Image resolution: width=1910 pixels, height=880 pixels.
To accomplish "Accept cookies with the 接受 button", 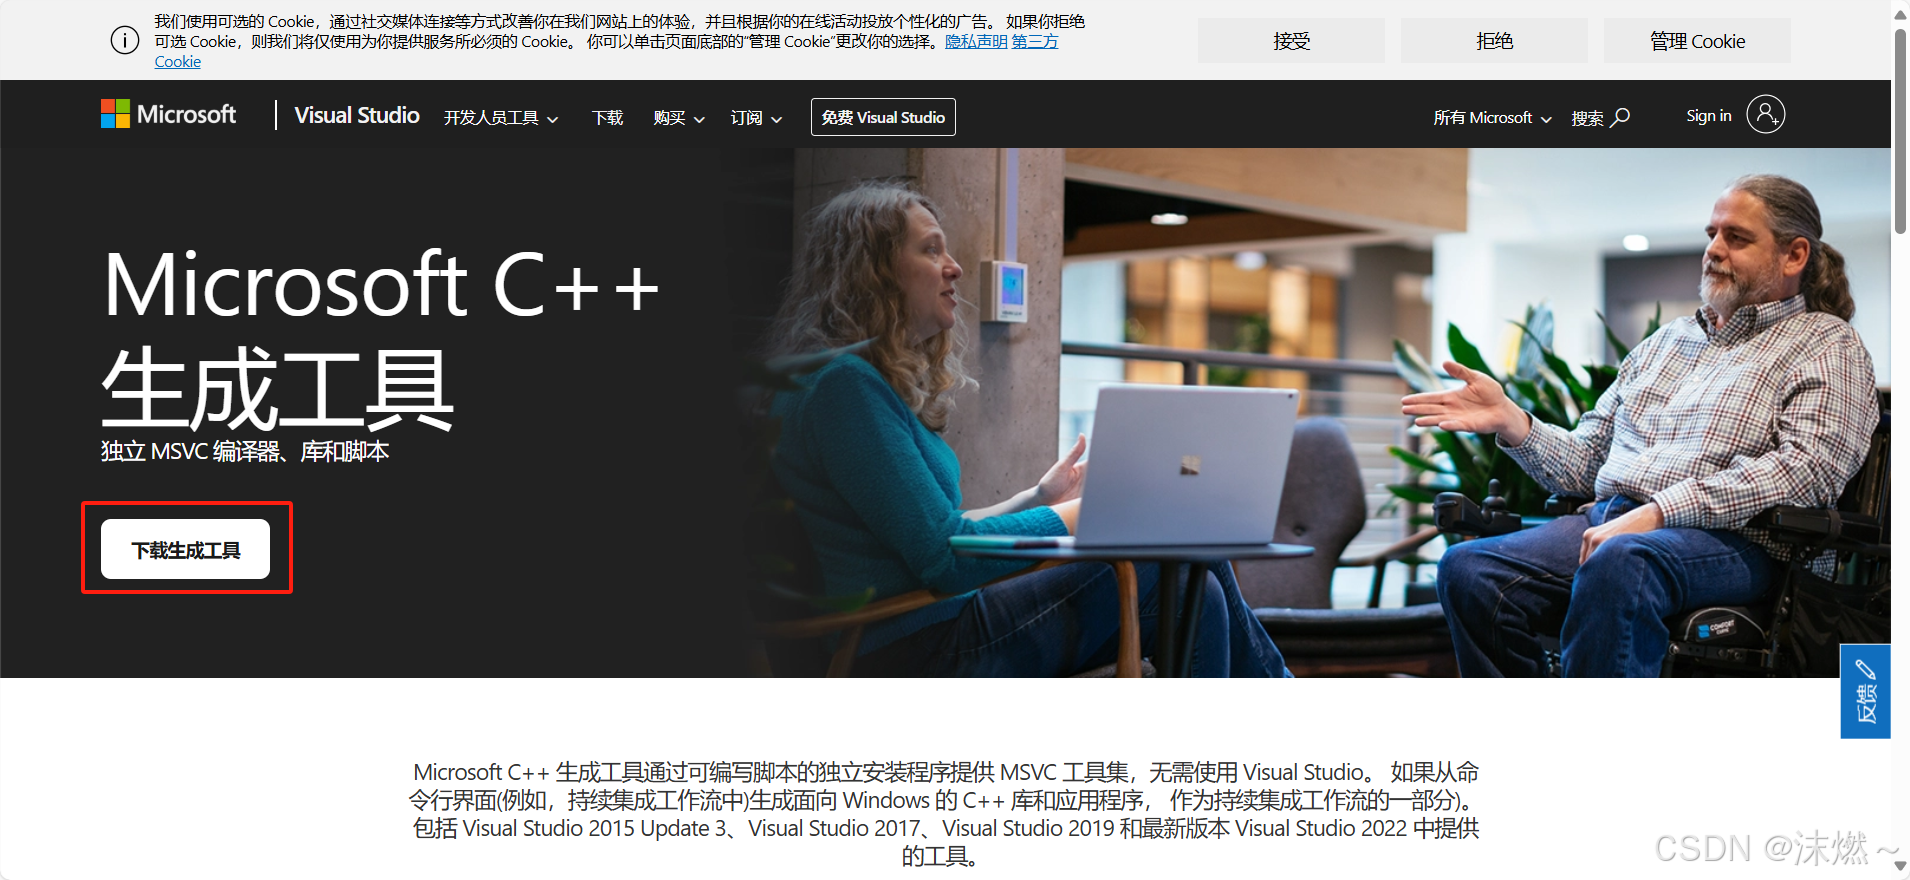I will (1292, 41).
